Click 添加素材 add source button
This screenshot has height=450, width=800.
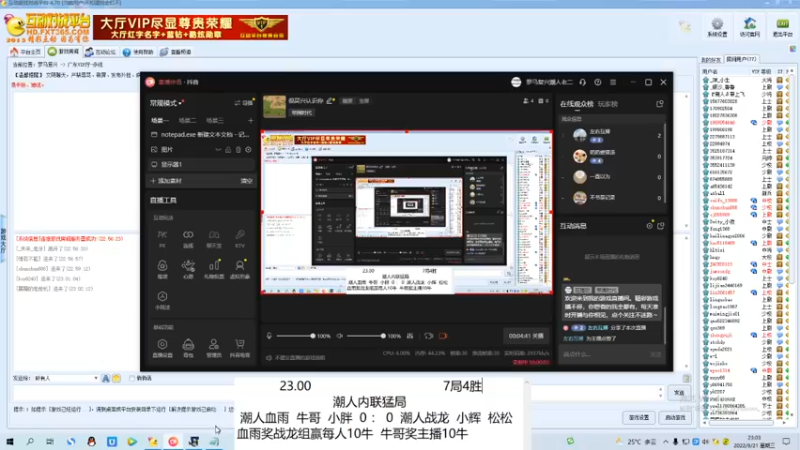[x=166, y=181]
